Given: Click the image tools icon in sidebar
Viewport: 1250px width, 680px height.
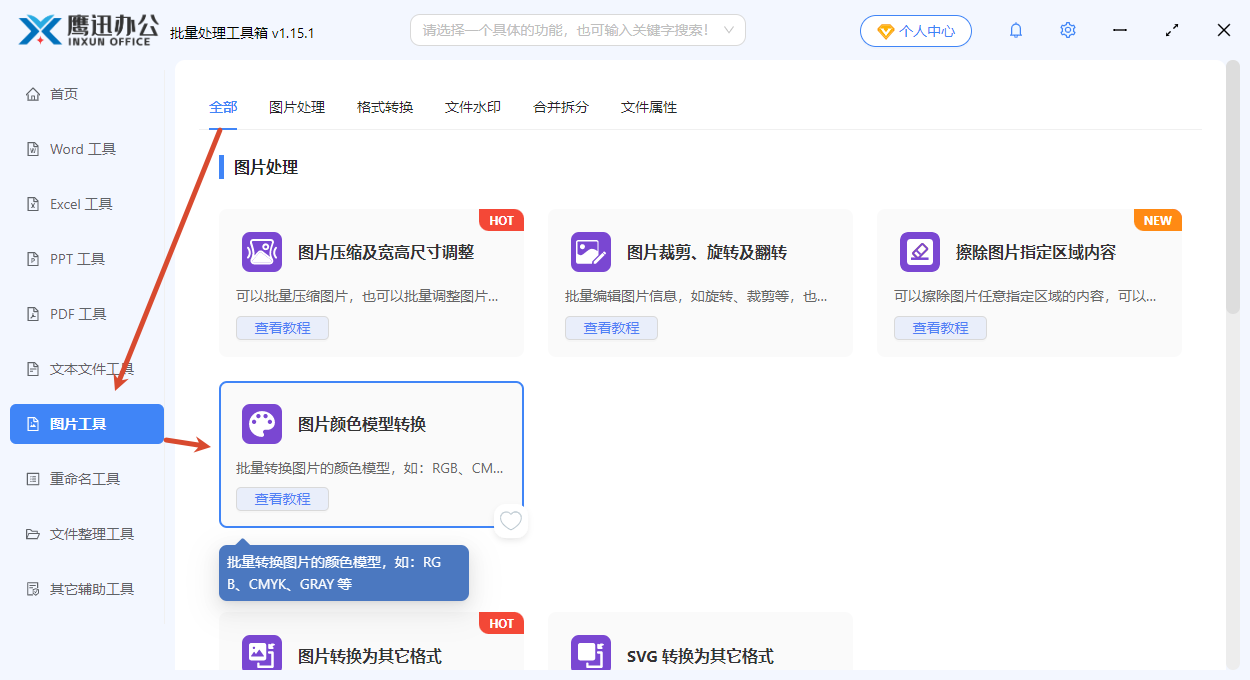Looking at the screenshot, I should (33, 424).
